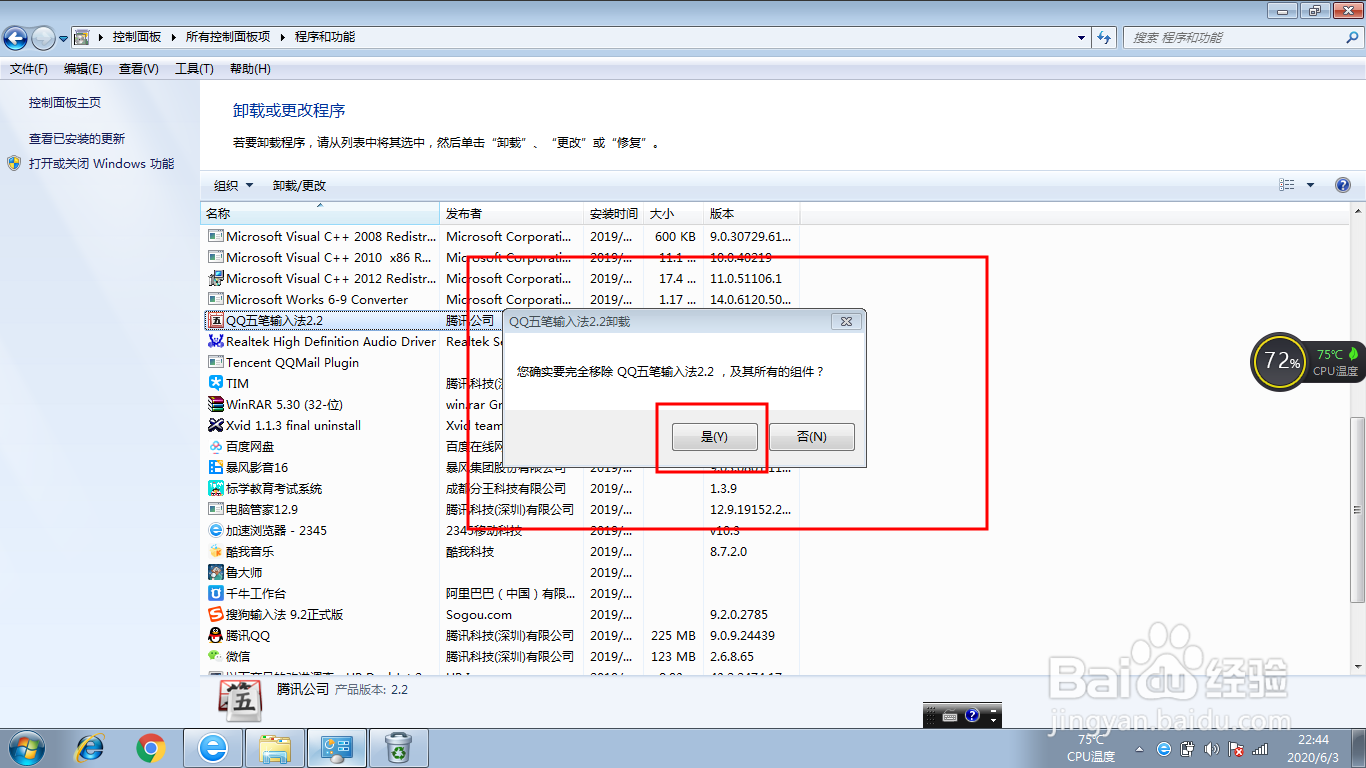
Task: Expand the 组织 dropdown
Action: tap(234, 186)
